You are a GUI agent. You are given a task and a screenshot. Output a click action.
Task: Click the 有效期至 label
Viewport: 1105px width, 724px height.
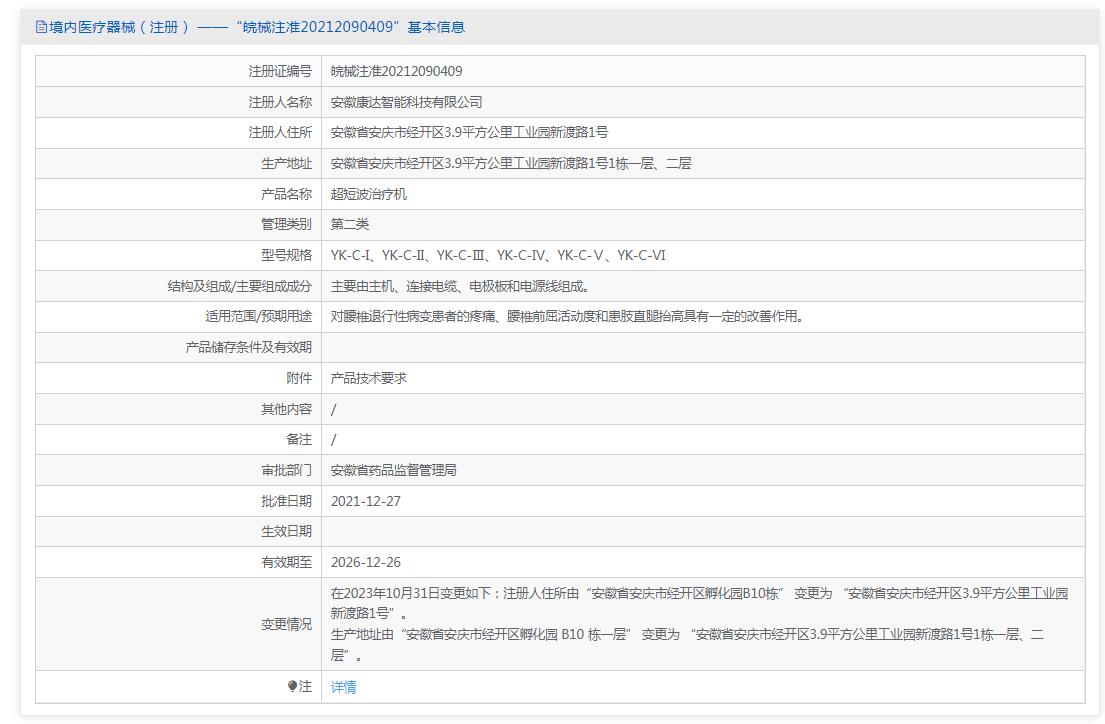[x=286, y=563]
